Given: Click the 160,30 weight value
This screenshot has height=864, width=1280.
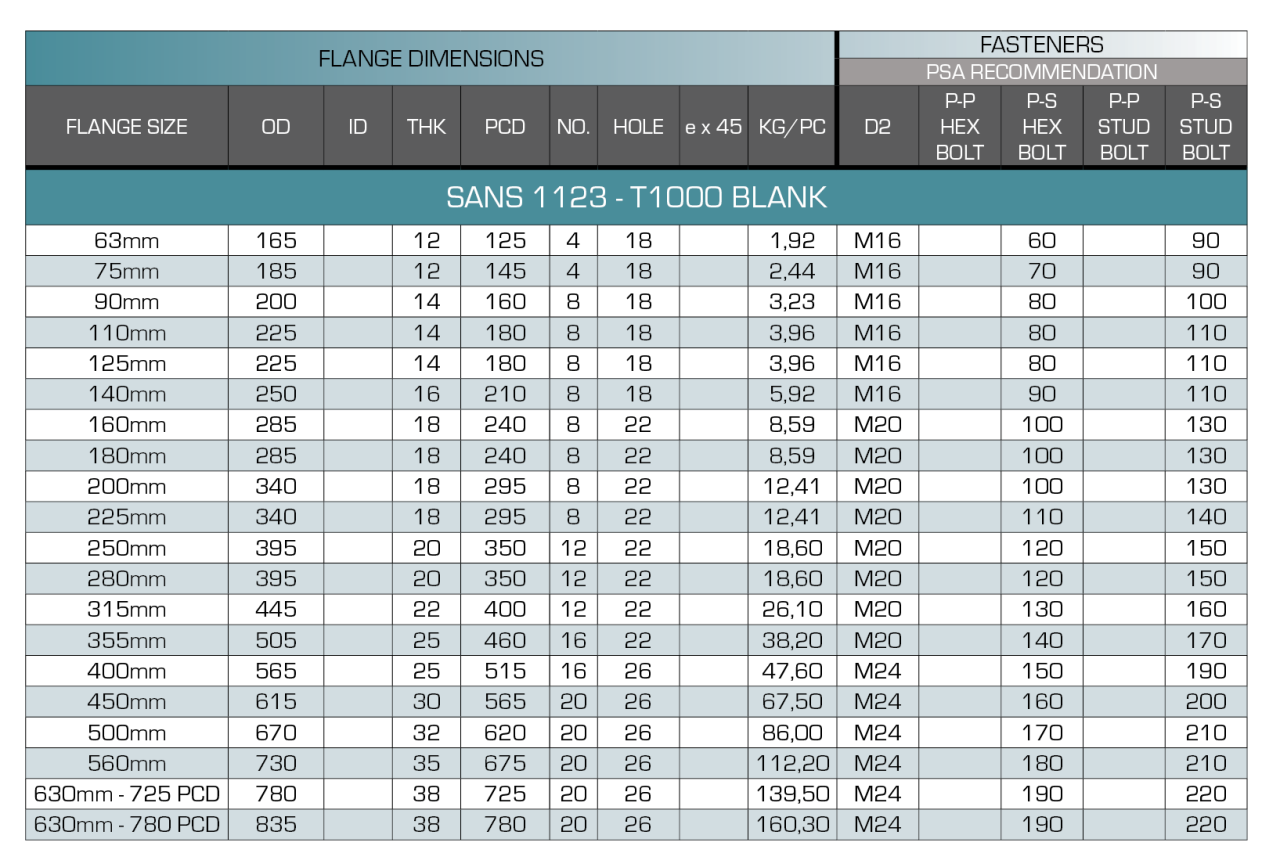Looking at the screenshot, I should click(x=792, y=825).
